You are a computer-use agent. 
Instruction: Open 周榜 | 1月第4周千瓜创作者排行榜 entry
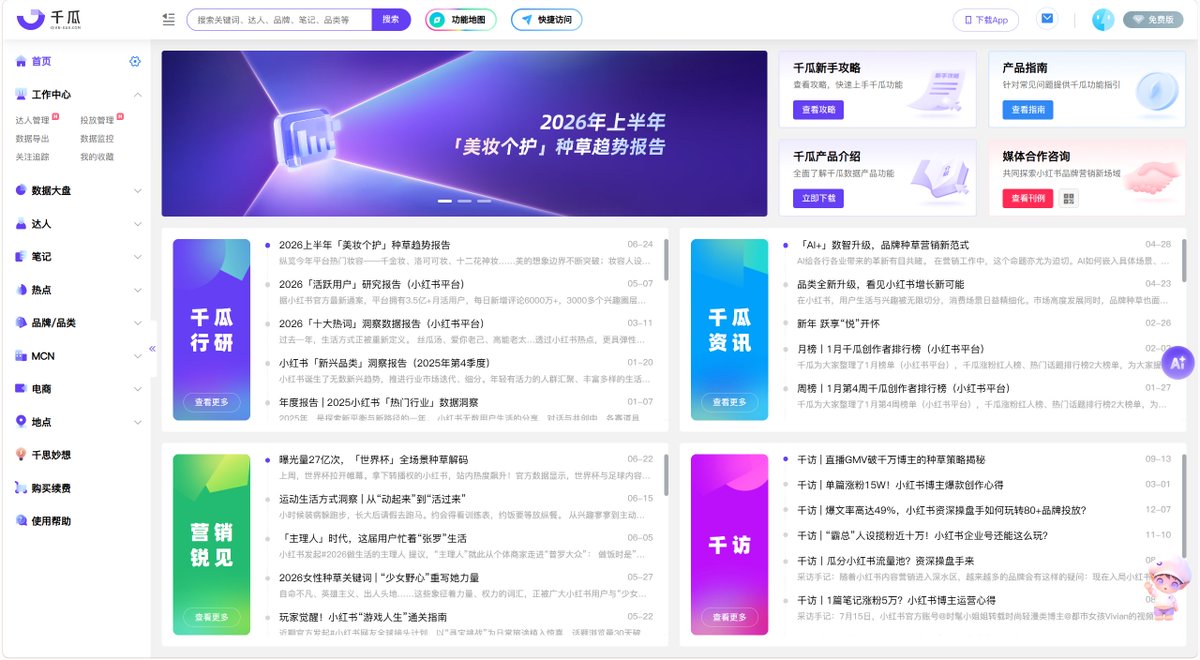903,388
